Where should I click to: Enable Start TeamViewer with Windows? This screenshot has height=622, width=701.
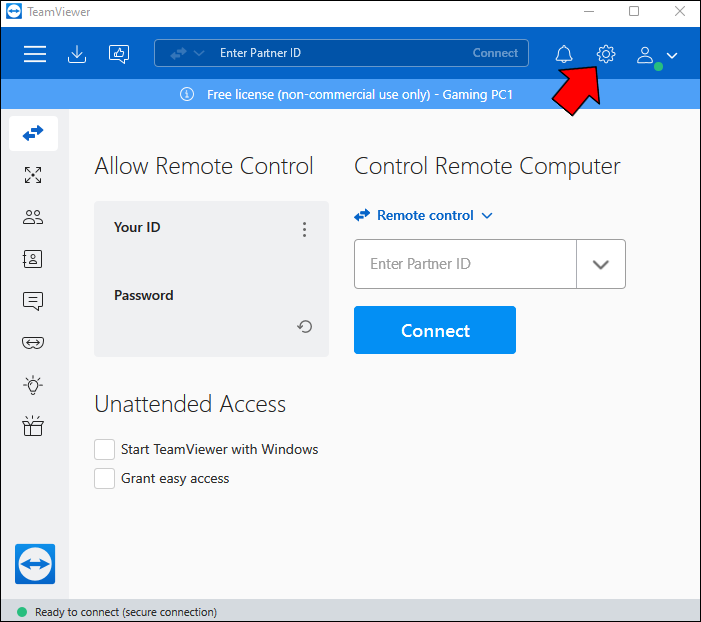[x=104, y=449]
